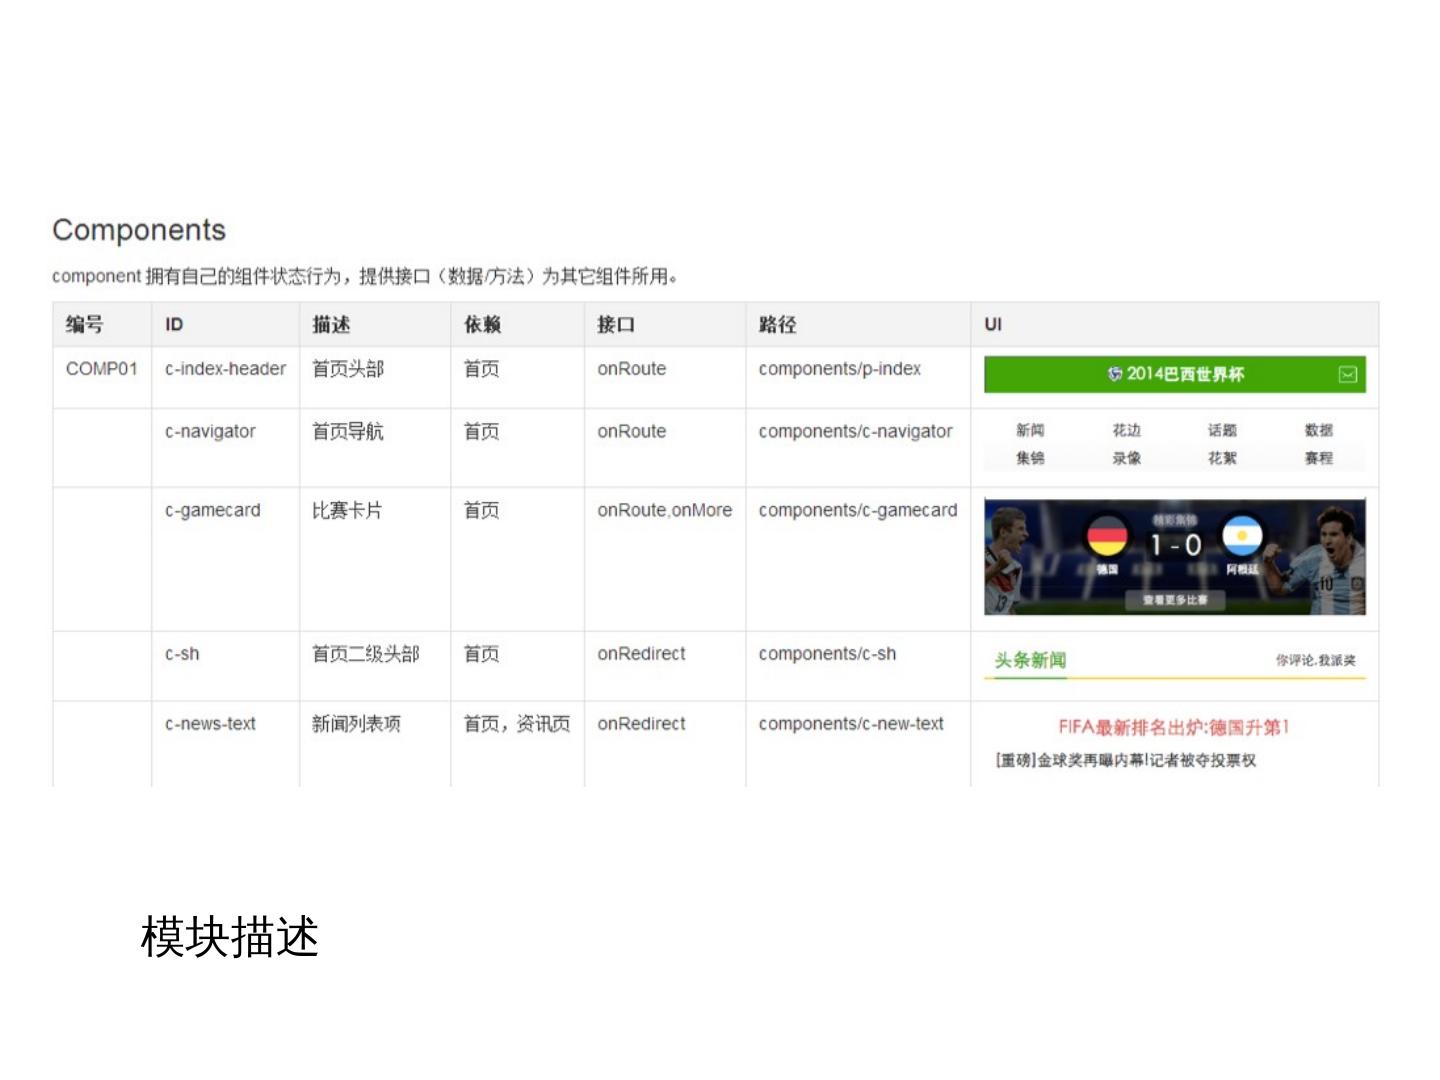The image size is (1440, 1080).
Task: Open the 新闻 navigation item
Action: [1030, 430]
